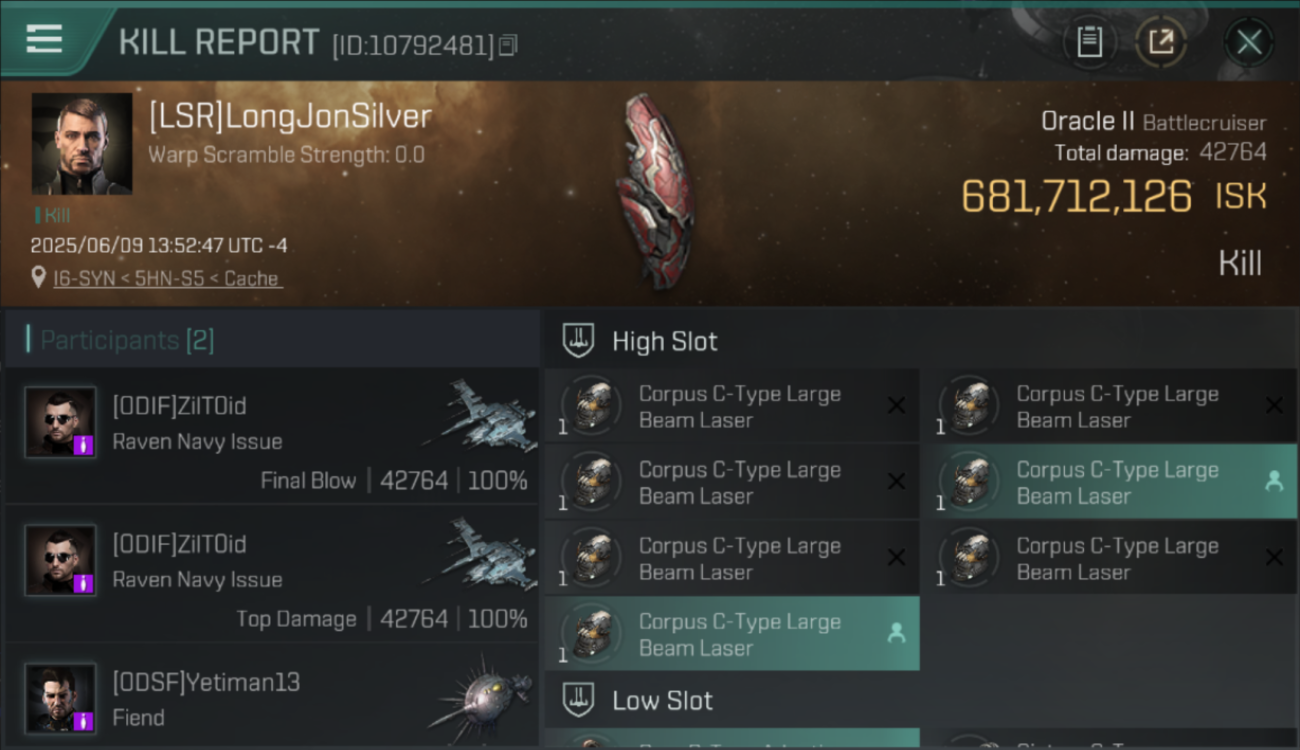This screenshot has width=1300, height=750.
Task: Open Yetiman13's Fiend participant entry
Action: (272, 698)
